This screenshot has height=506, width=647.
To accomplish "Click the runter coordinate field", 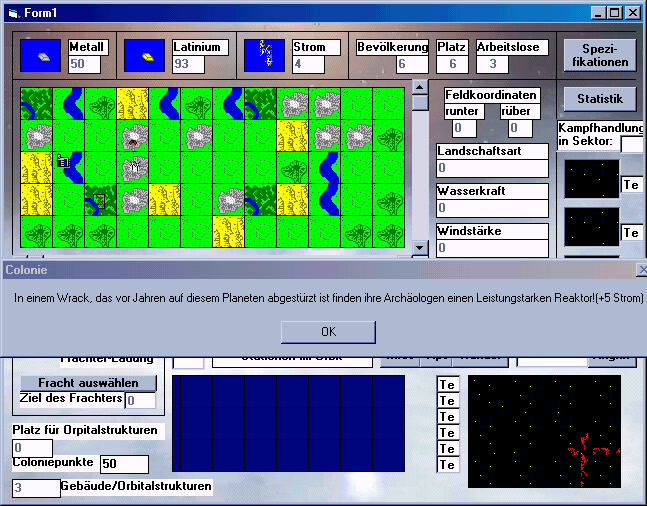I will (x=464, y=128).
